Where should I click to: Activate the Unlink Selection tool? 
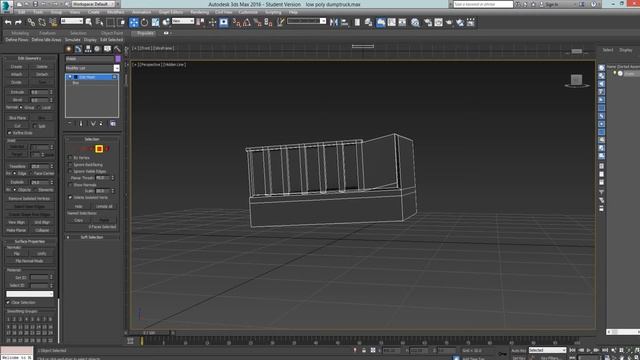42,22
